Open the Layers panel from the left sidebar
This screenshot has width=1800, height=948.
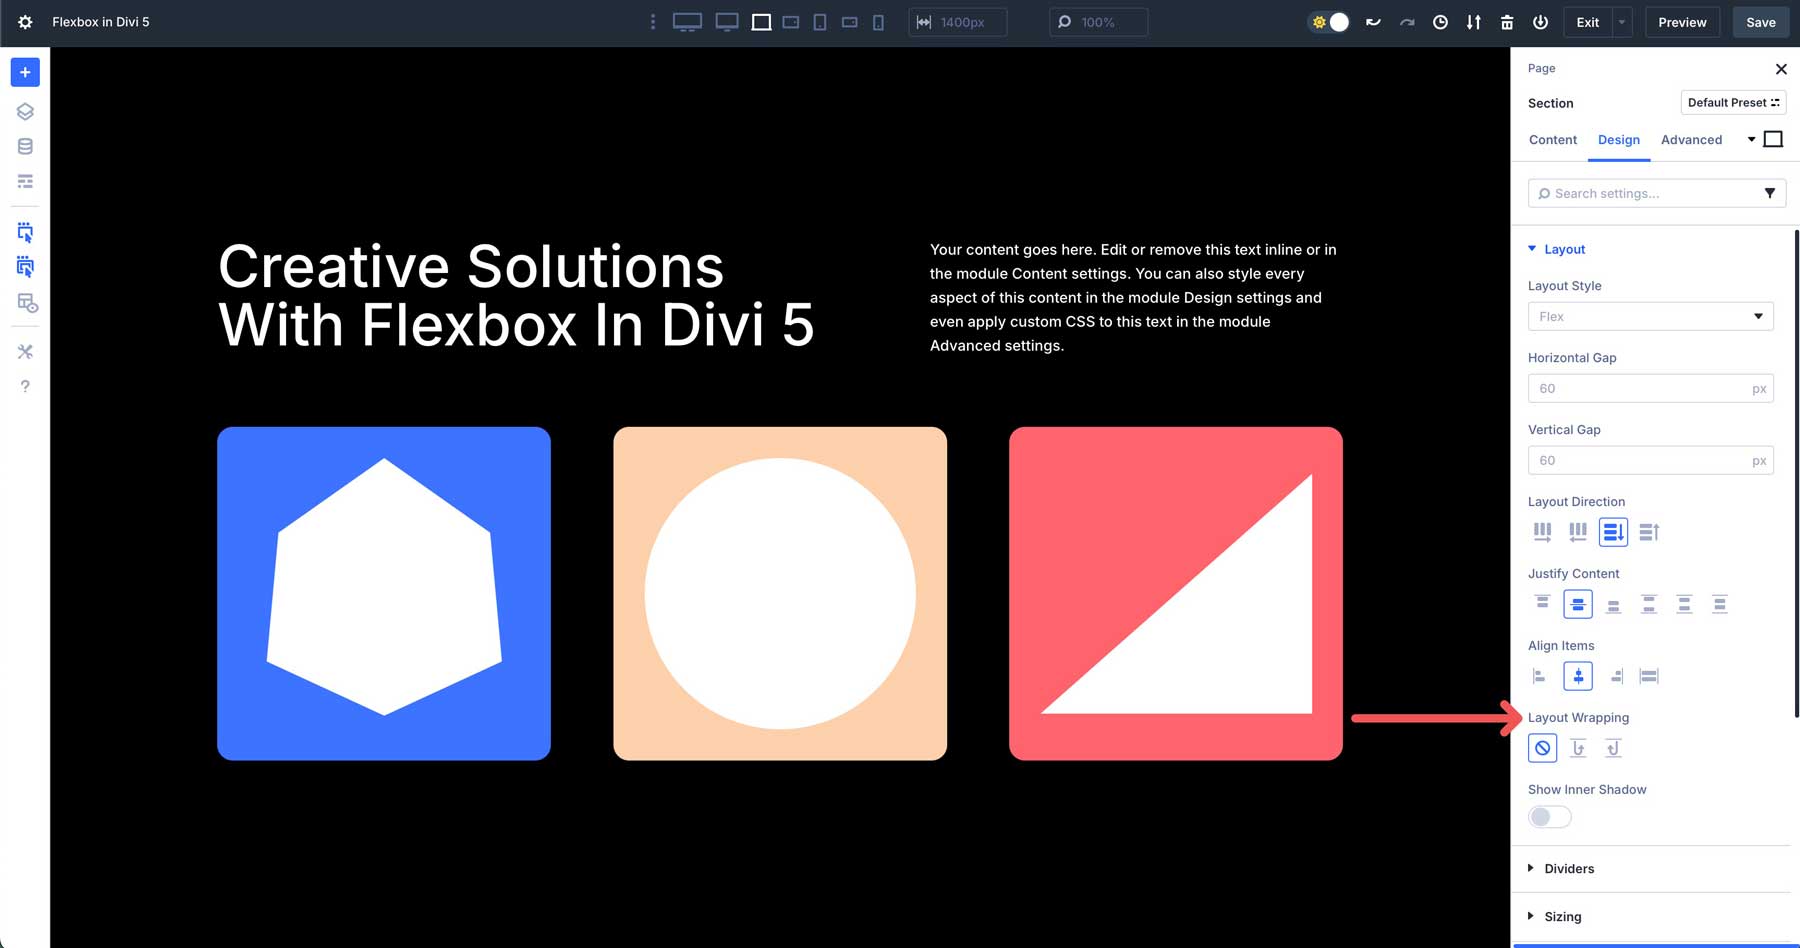(25, 111)
